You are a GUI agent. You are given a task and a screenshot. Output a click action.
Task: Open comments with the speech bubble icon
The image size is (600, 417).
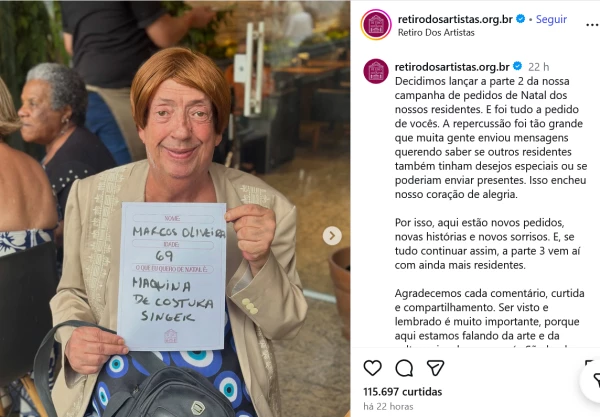pyautogui.click(x=404, y=368)
